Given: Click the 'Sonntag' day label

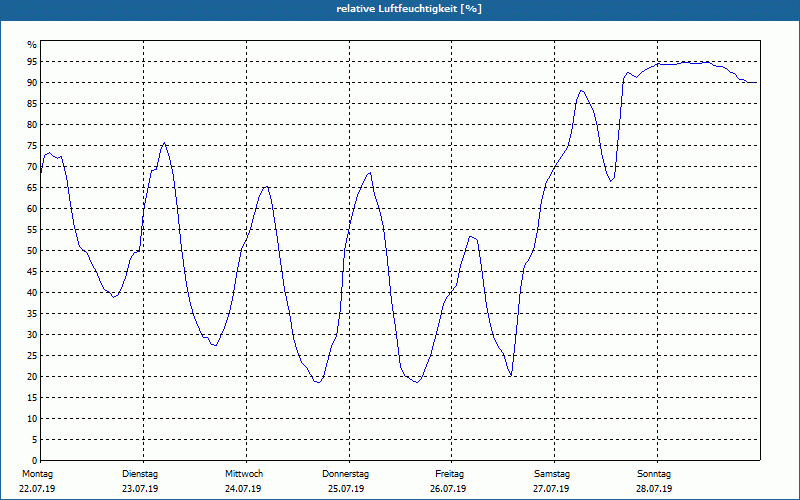Looking at the screenshot, I should coord(654,474).
